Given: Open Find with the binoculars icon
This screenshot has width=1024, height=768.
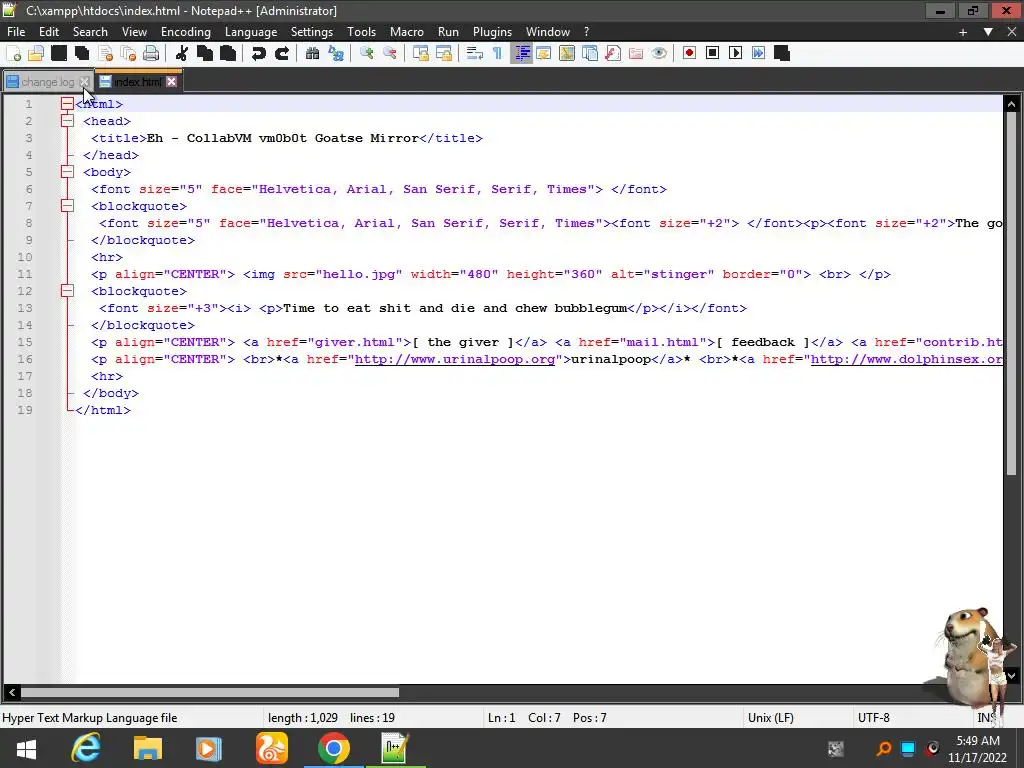Looking at the screenshot, I should pyautogui.click(x=313, y=54).
